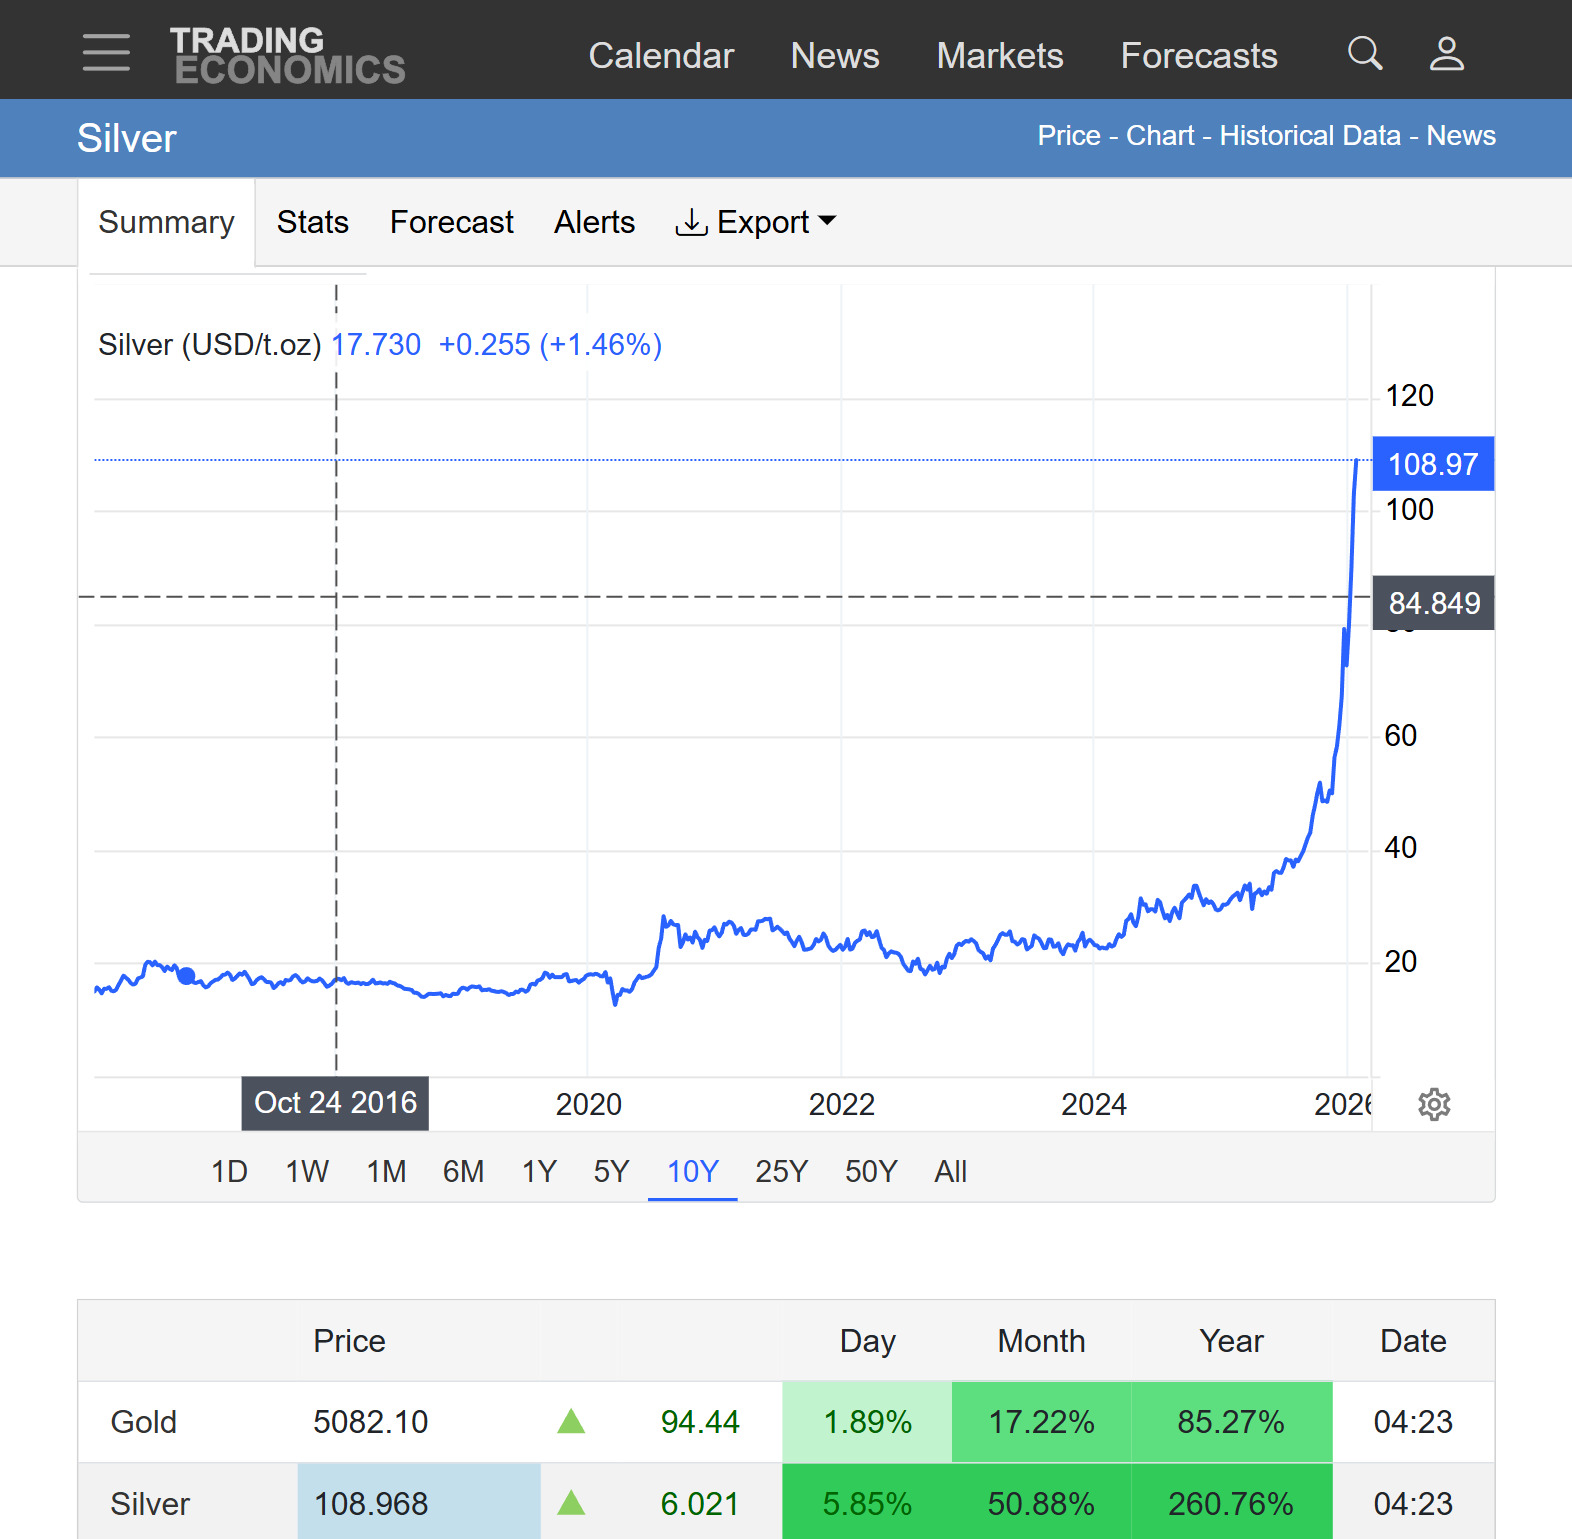Open the Forecasts menu

[1199, 56]
